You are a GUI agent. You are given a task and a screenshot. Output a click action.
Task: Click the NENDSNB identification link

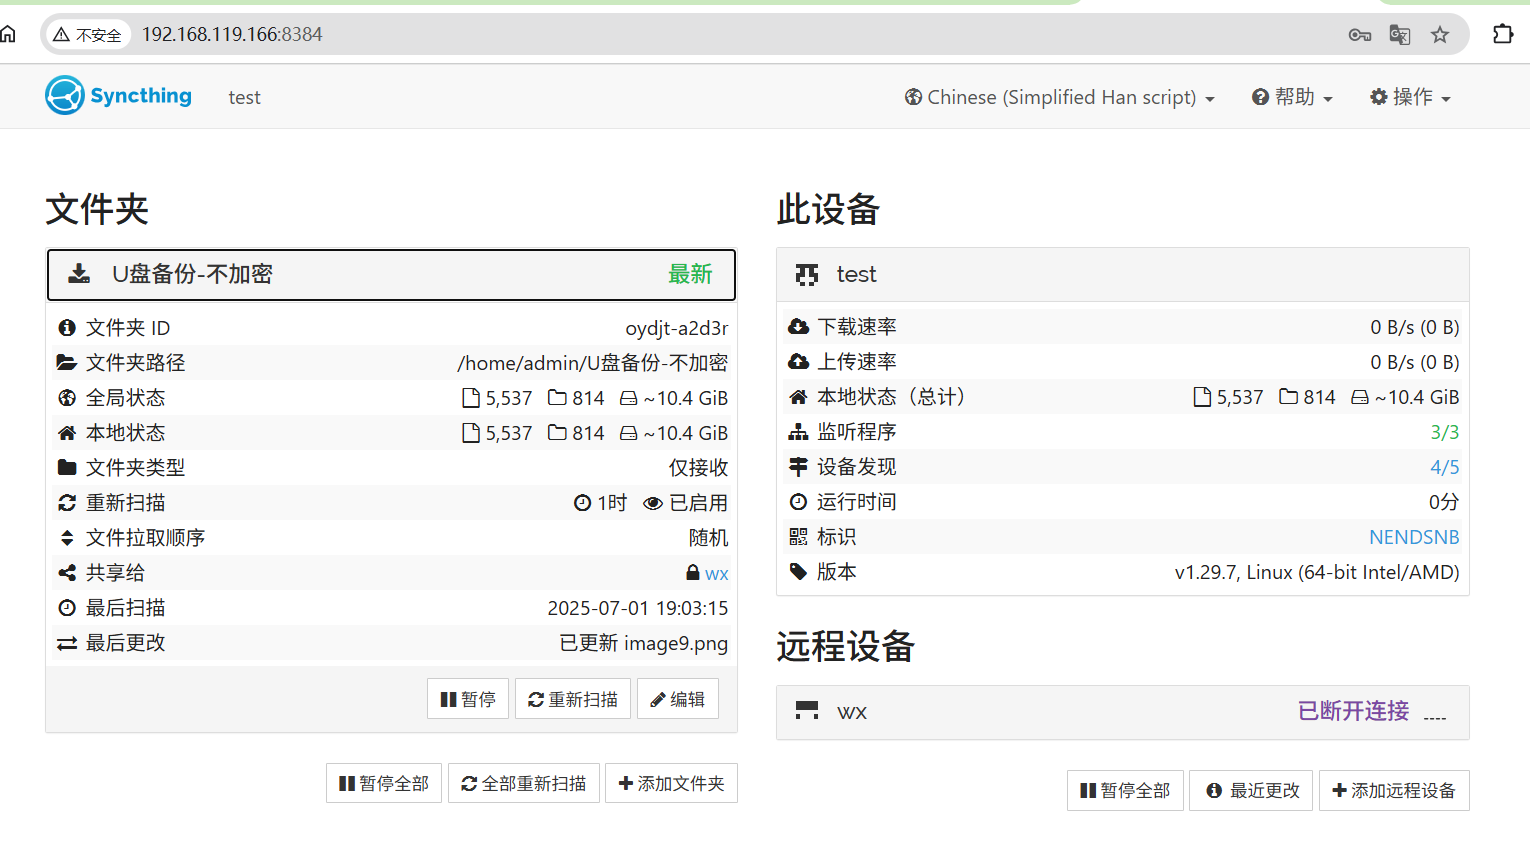1414,537
